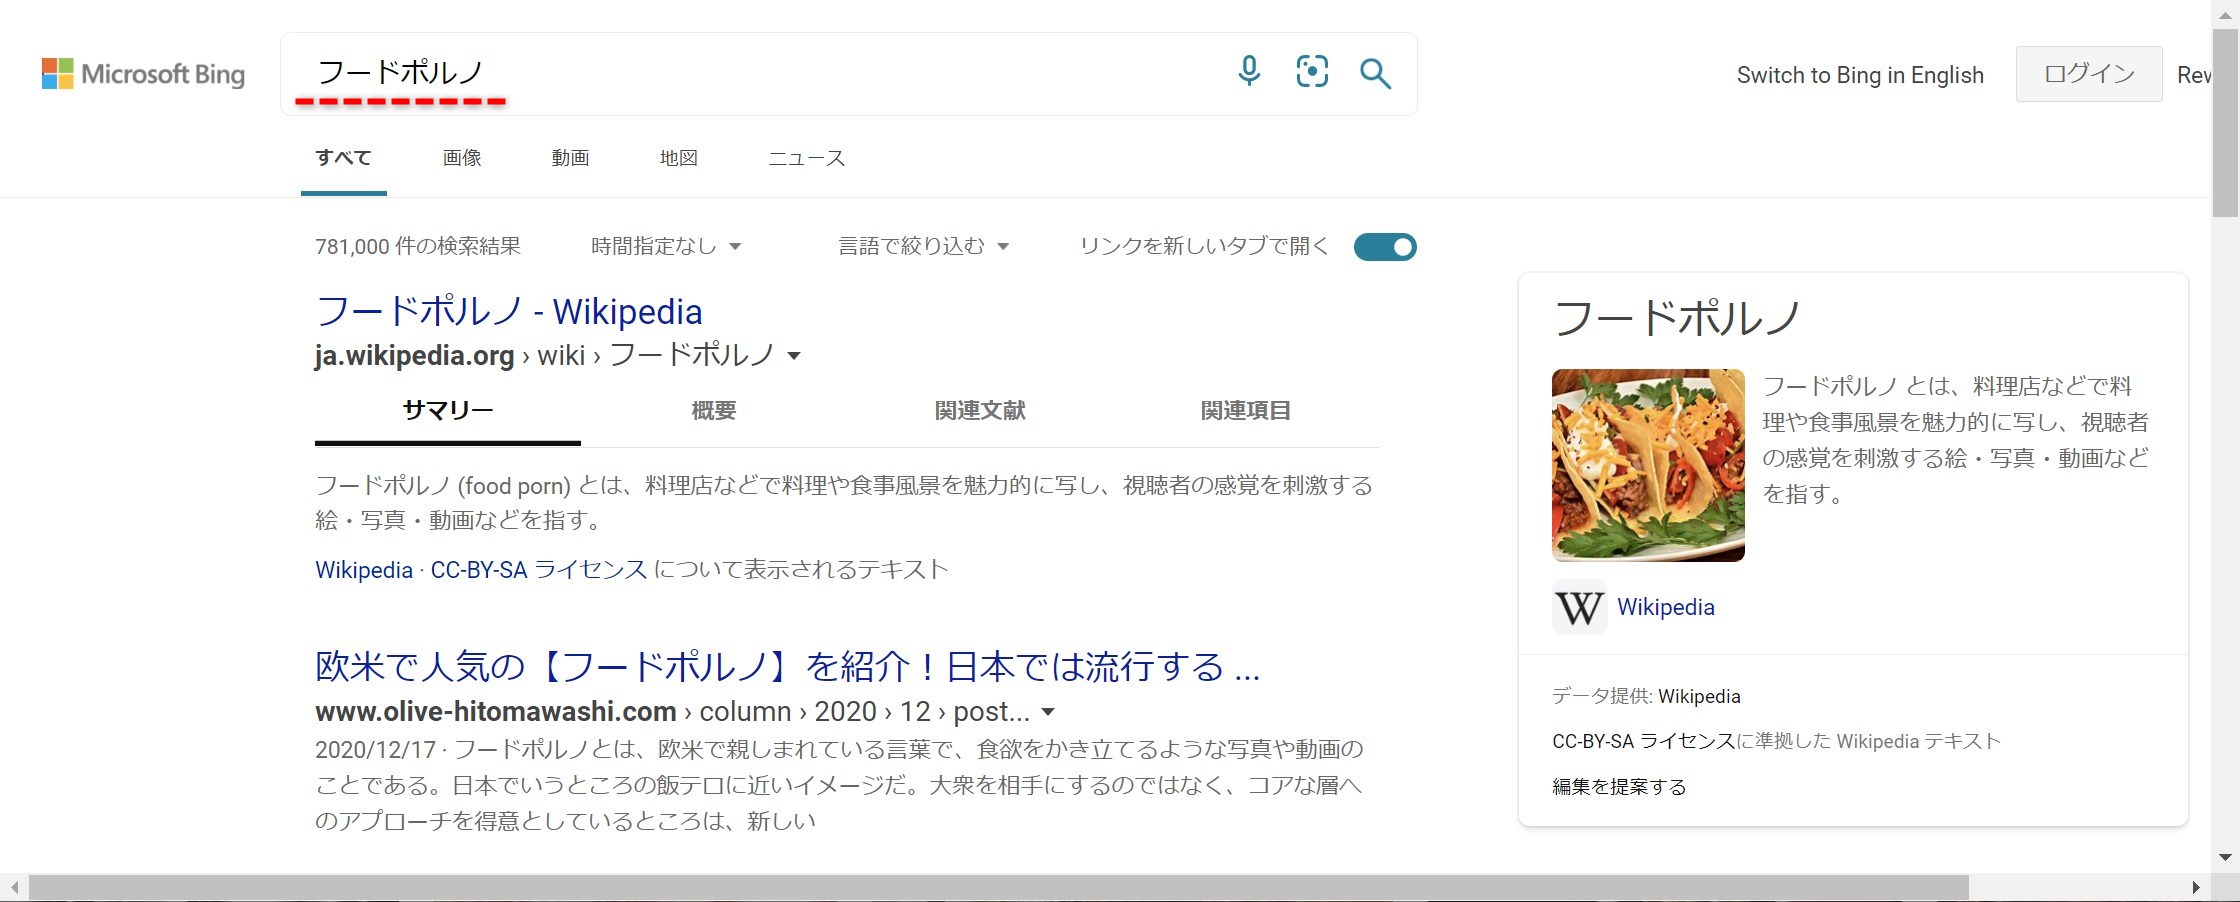Open the tacos thumbnail in knowledge panel

(1648, 465)
